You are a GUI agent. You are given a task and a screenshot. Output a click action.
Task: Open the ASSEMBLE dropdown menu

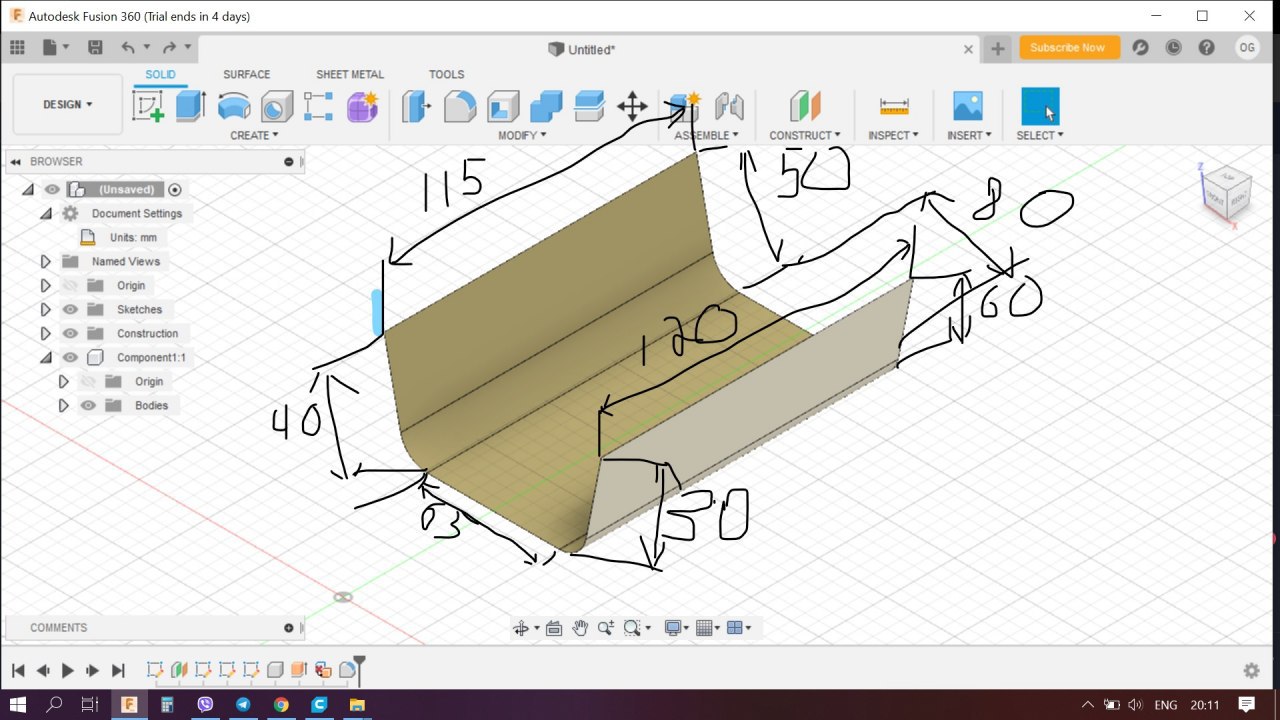tap(706, 135)
